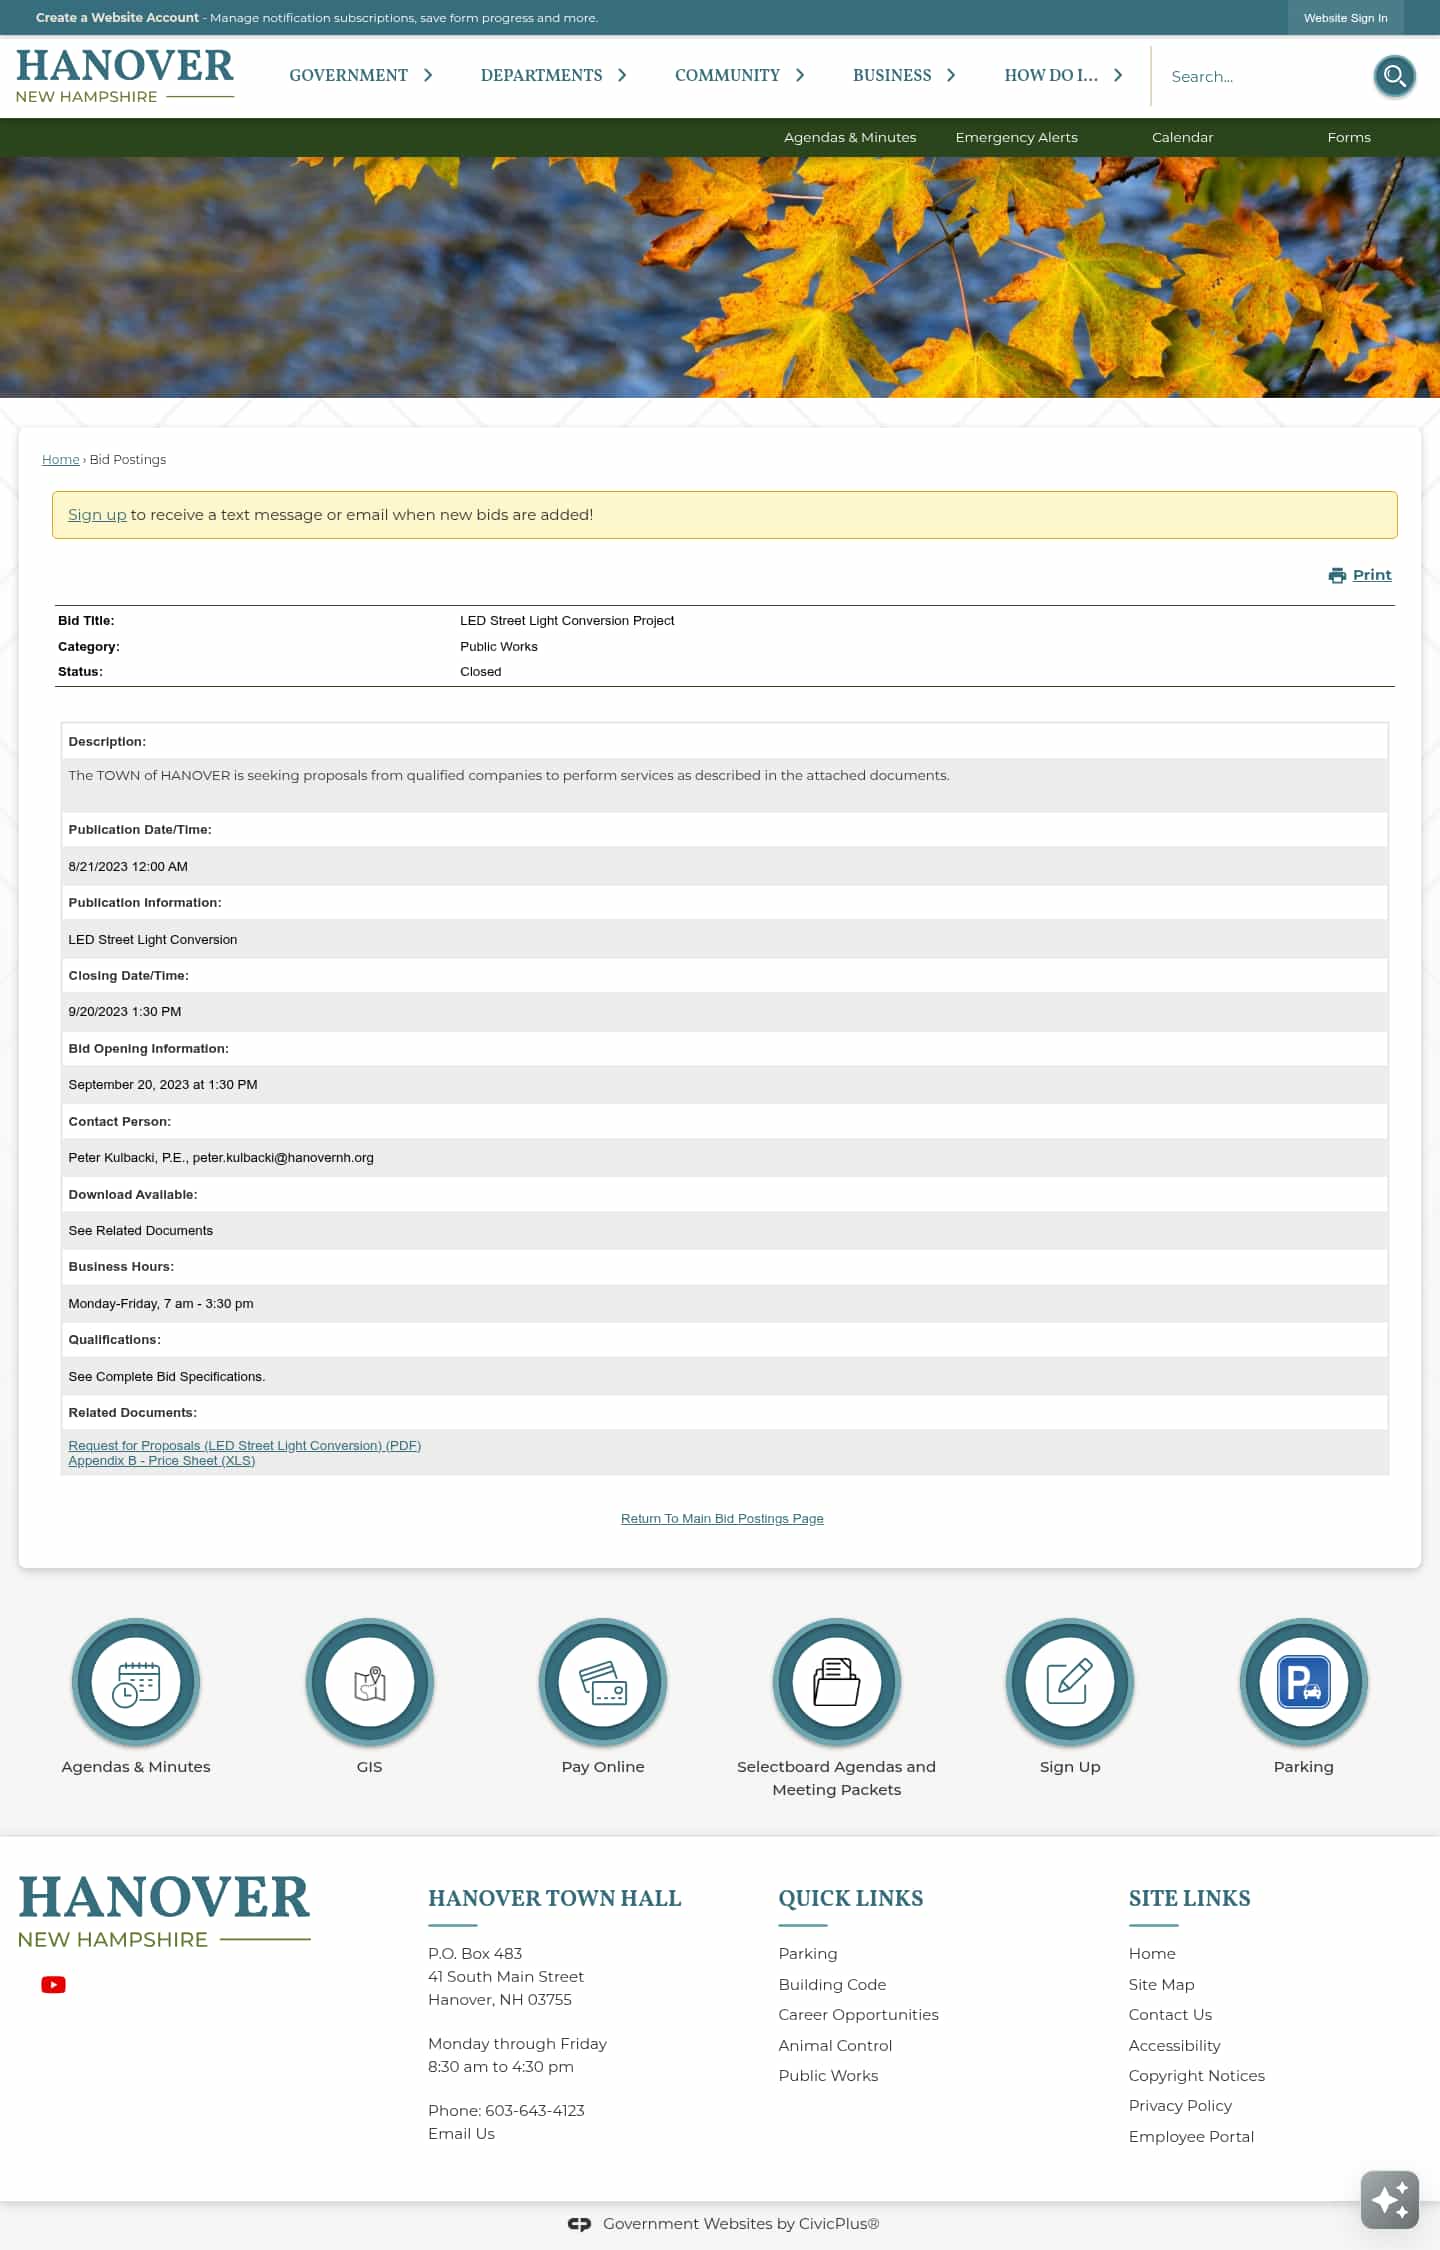Open Career Opportunities quick link

click(x=858, y=2015)
